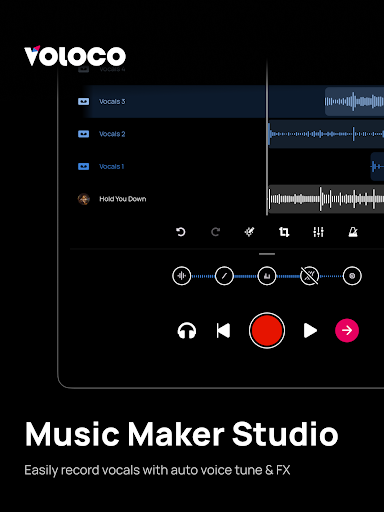The width and height of the screenshot is (384, 512).
Task: Open the pitch correction slash circle
Action: tap(224, 276)
